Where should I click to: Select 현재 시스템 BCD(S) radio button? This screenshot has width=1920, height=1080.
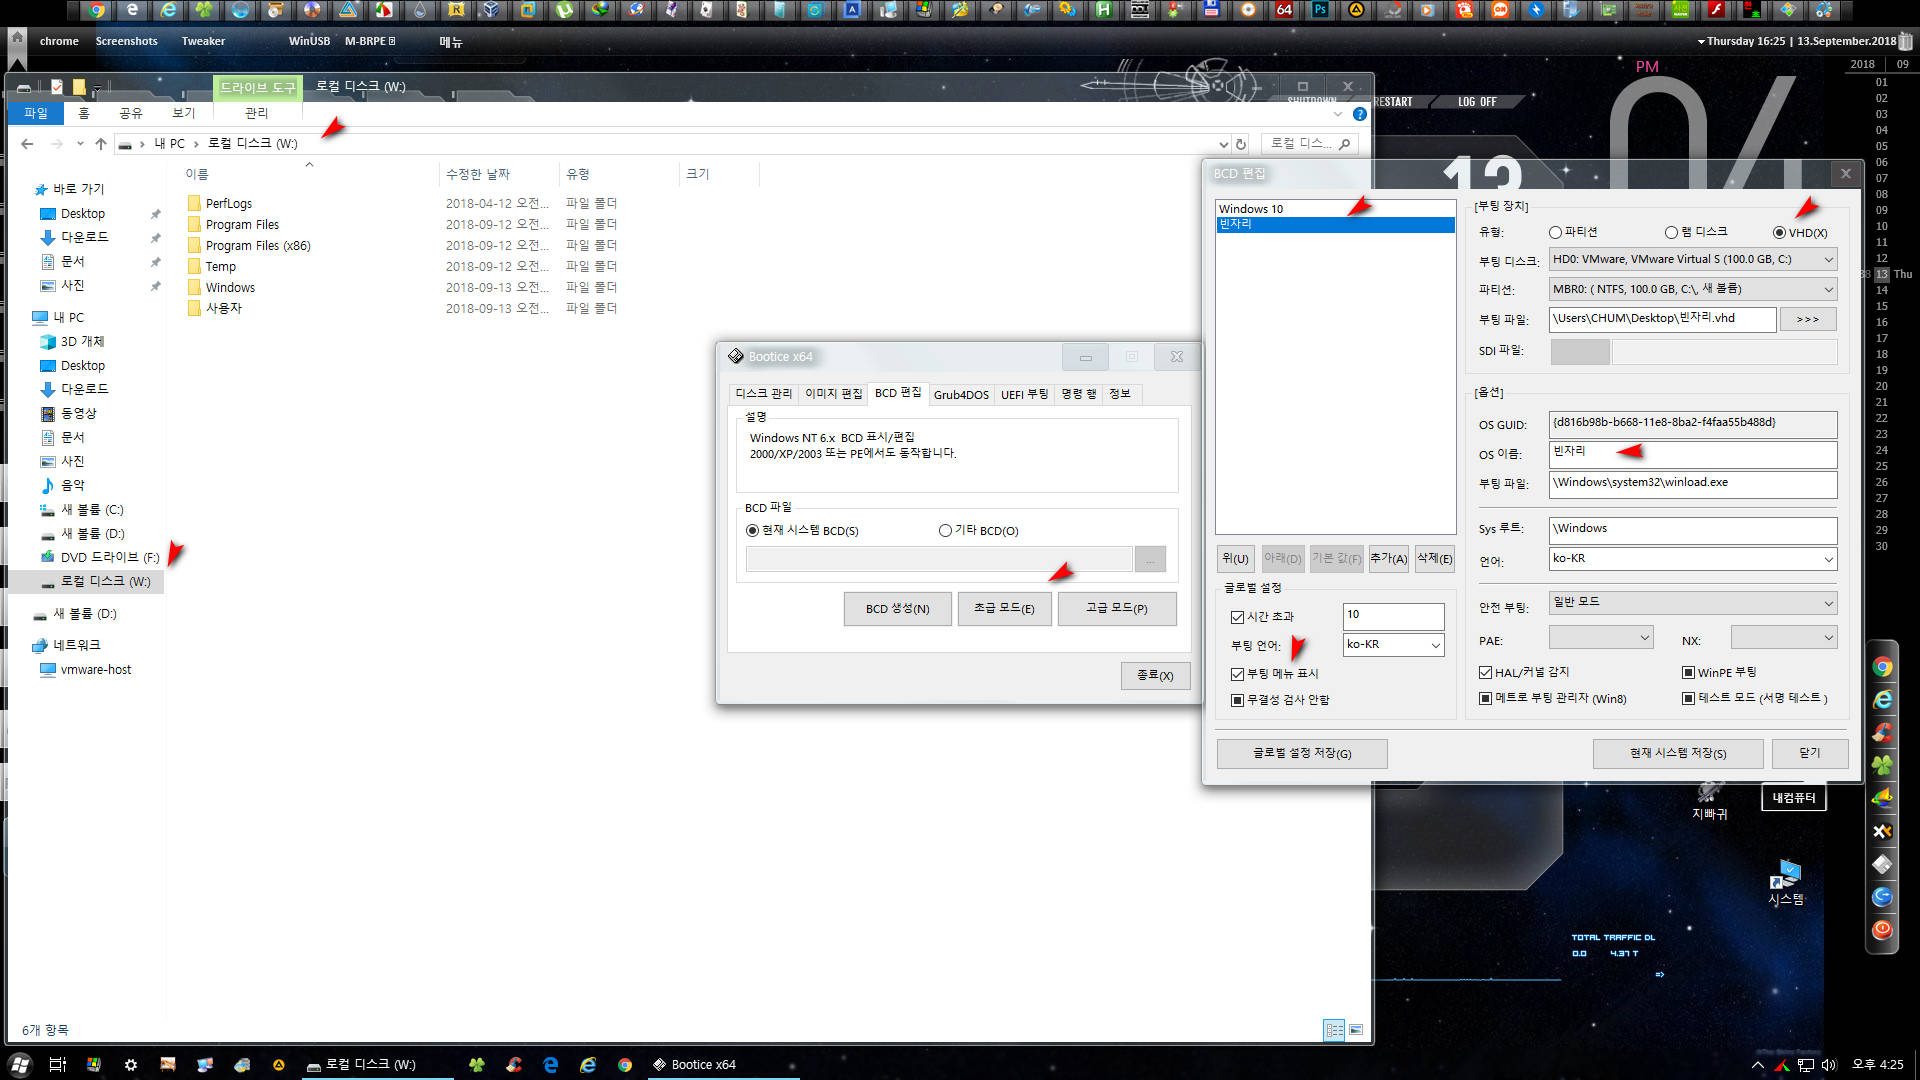(x=752, y=531)
